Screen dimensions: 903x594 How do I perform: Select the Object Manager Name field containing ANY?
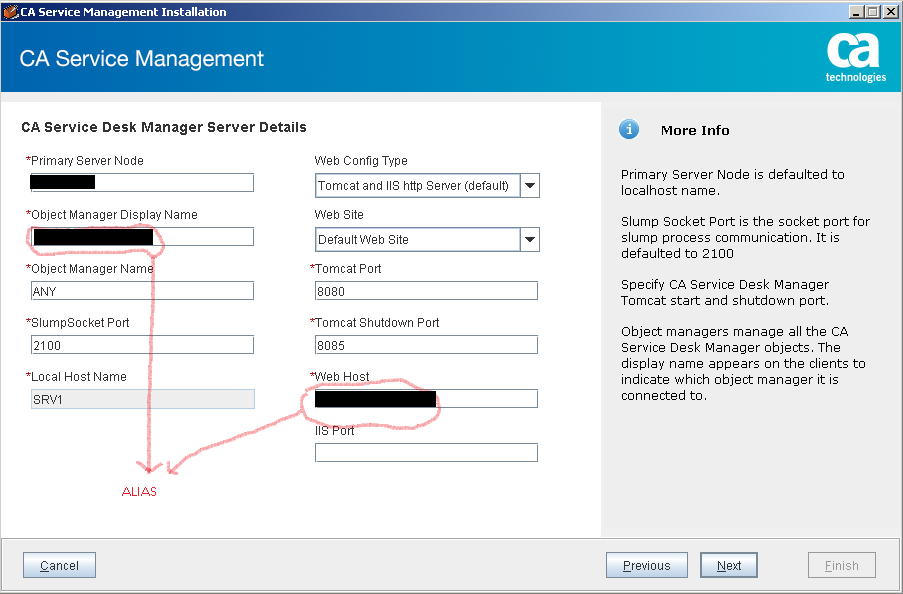[x=142, y=291]
